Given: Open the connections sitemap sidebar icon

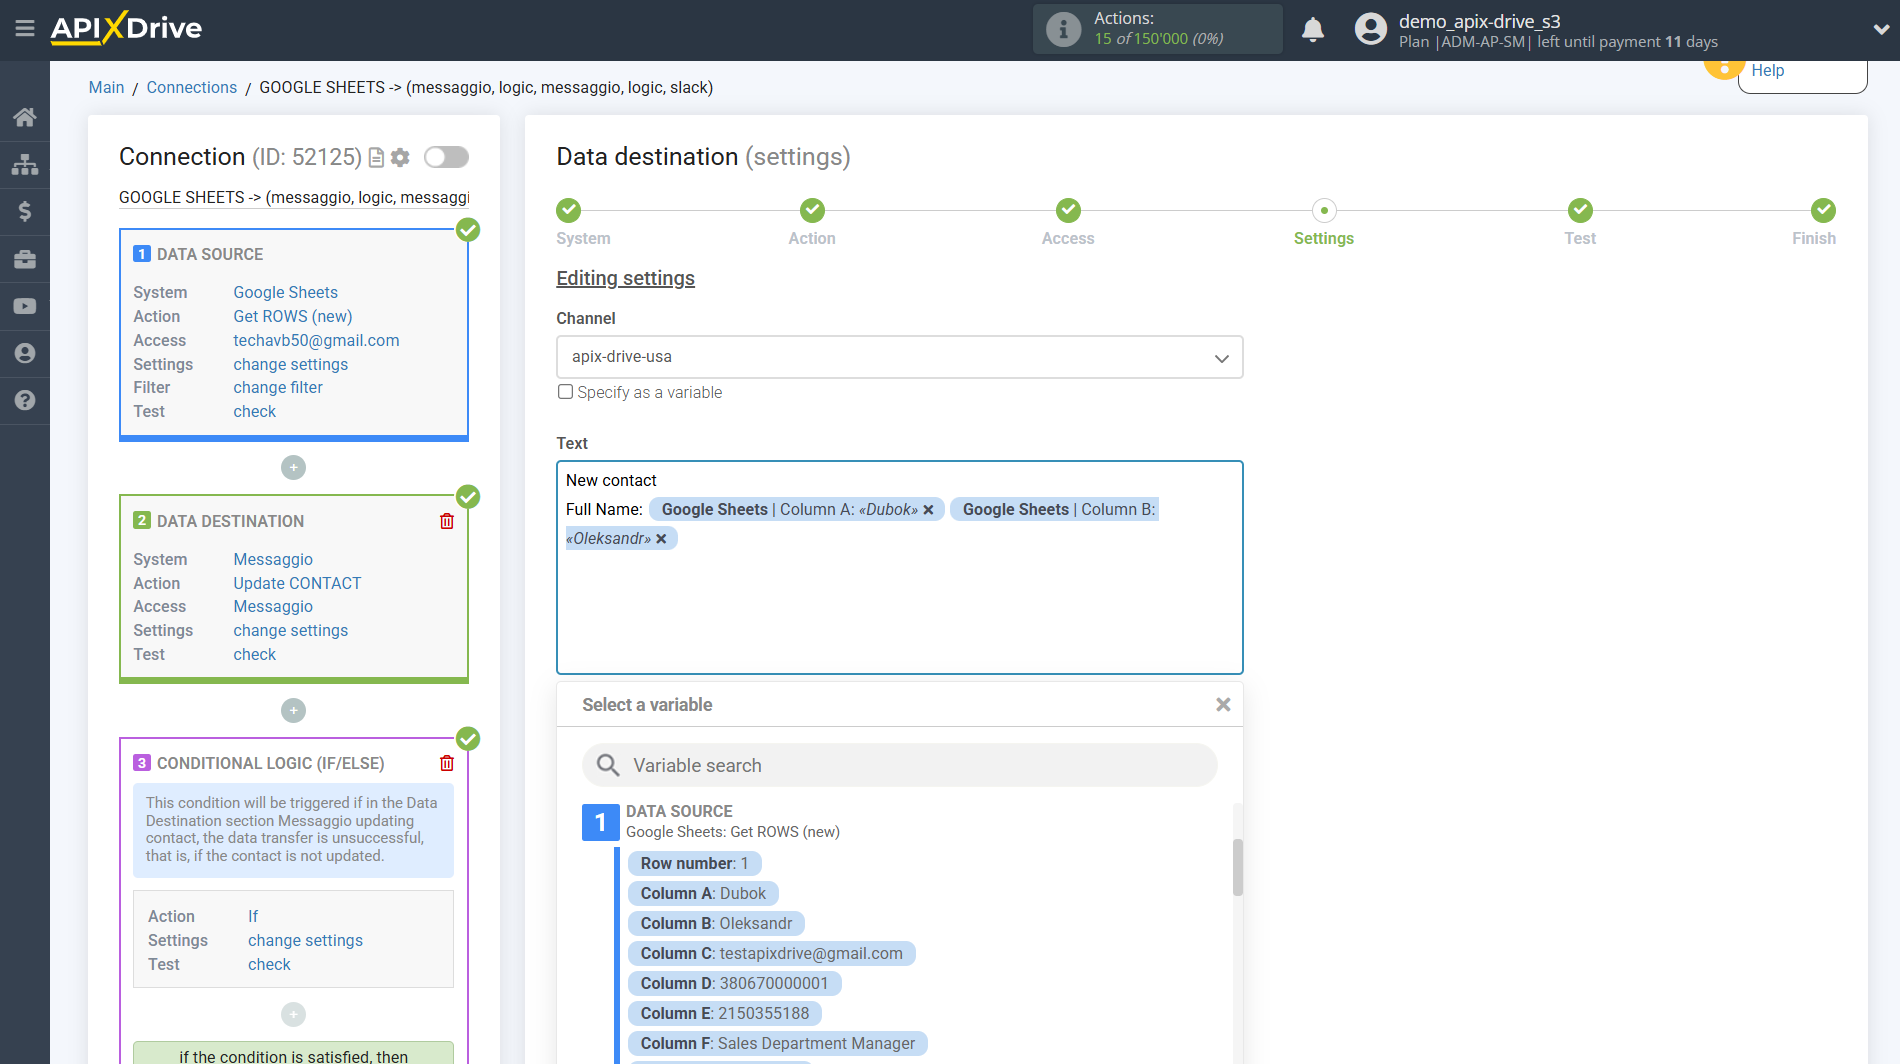Looking at the screenshot, I should 25,164.
